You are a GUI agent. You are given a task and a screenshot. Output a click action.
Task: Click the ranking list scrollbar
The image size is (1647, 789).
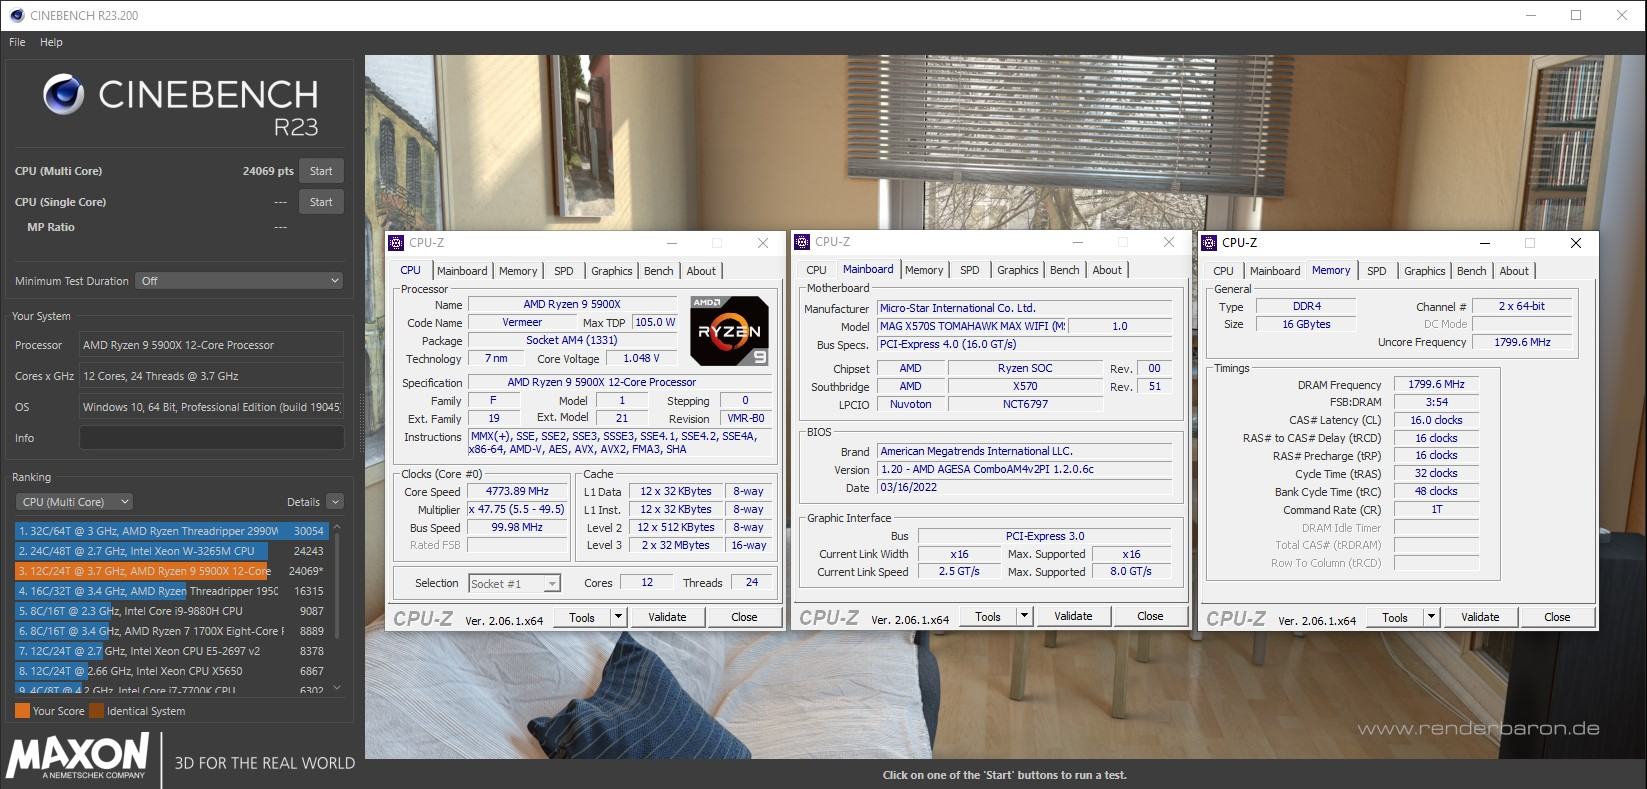pos(337,587)
